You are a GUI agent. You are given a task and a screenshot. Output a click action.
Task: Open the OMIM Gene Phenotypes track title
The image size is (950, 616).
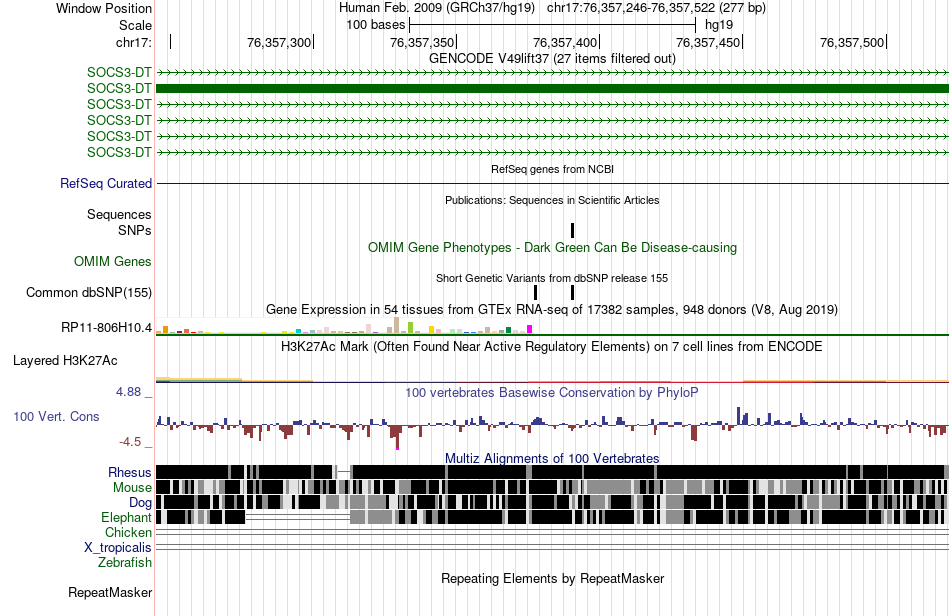[552, 248]
